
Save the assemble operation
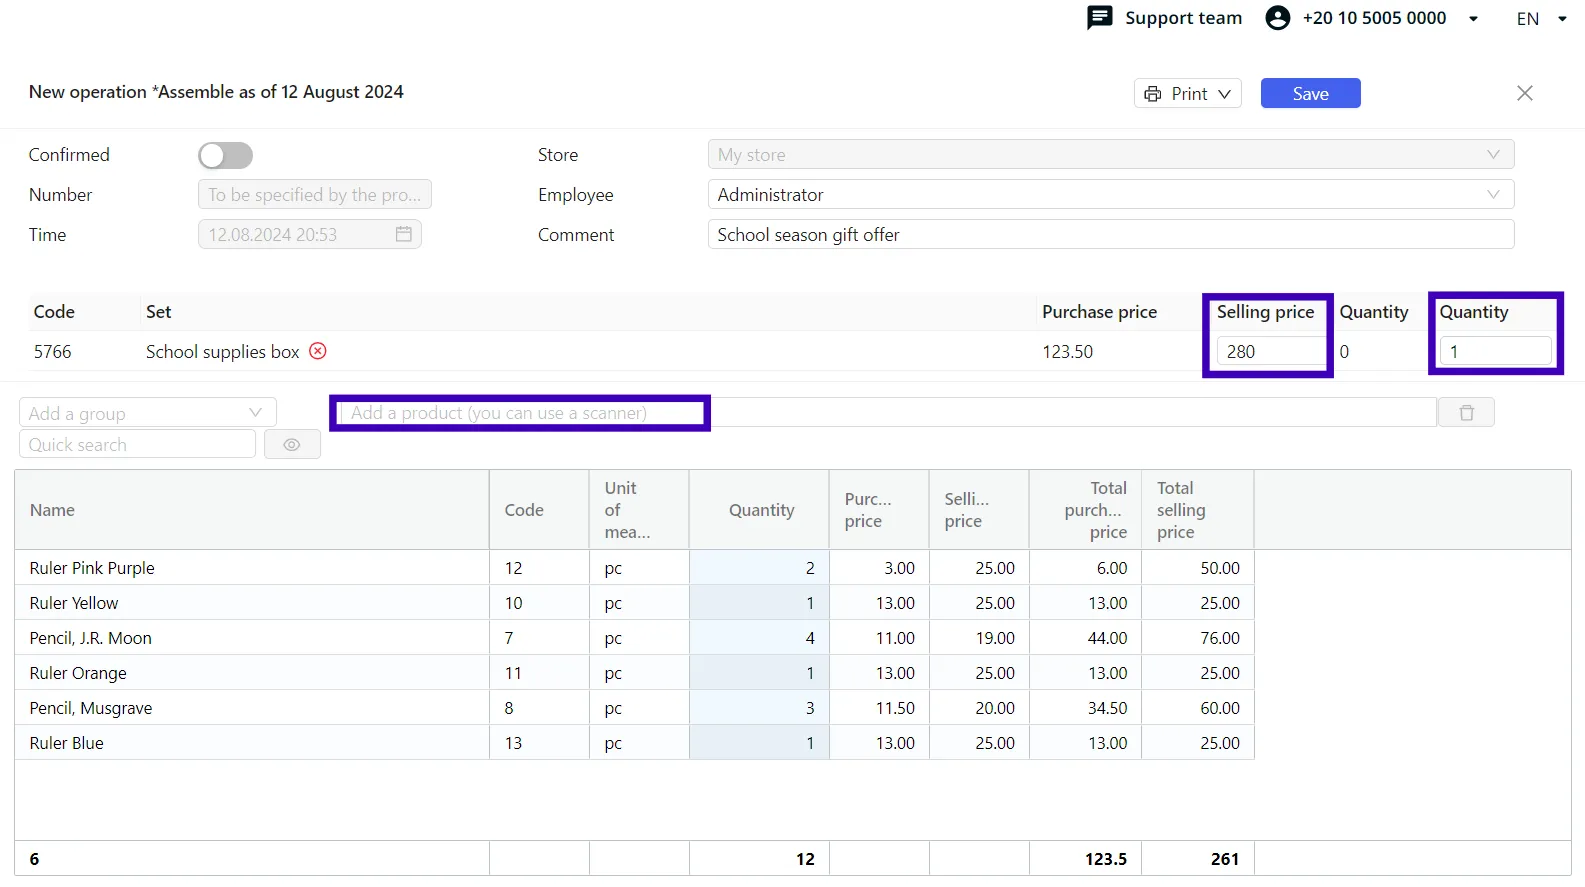click(x=1310, y=93)
